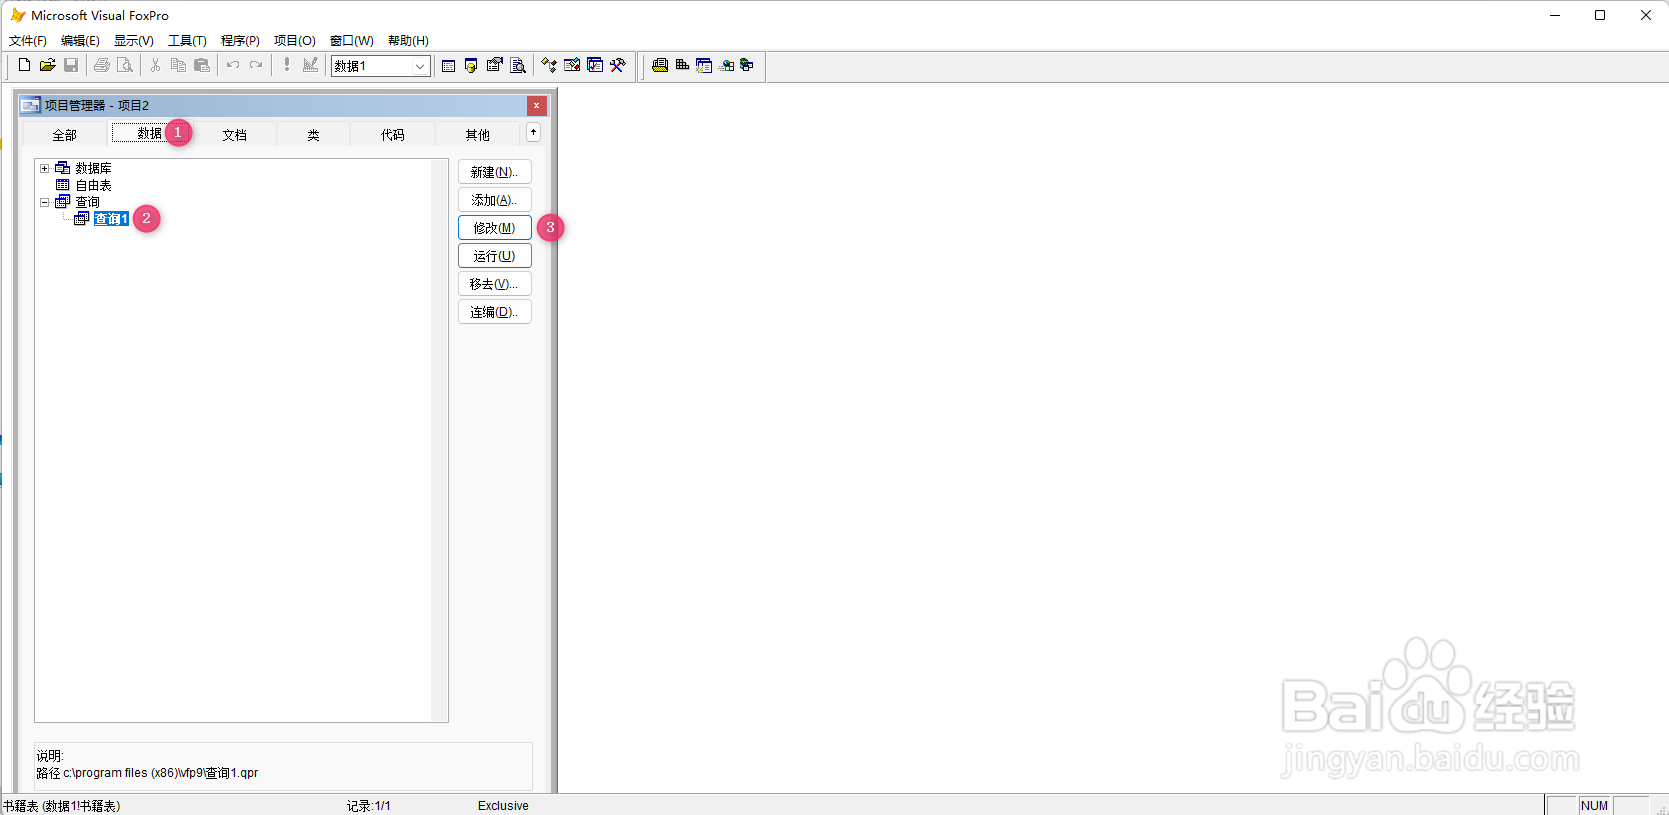The image size is (1669, 815).
Task: Click the 移去(V) button
Action: pos(494,284)
